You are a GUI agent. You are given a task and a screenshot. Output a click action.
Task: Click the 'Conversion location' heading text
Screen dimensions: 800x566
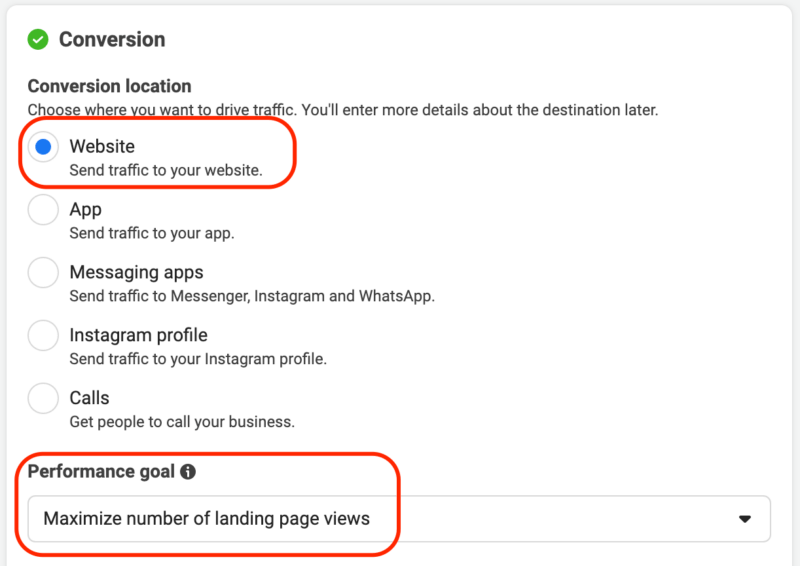click(x=109, y=86)
